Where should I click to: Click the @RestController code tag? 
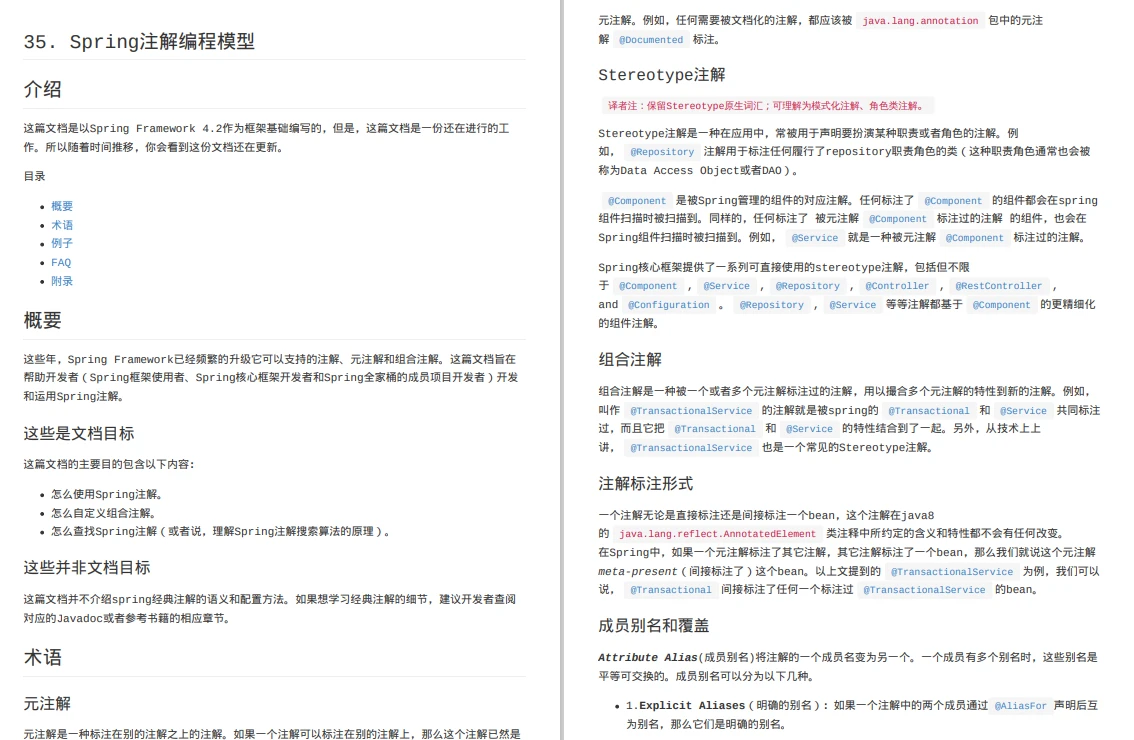pos(999,286)
